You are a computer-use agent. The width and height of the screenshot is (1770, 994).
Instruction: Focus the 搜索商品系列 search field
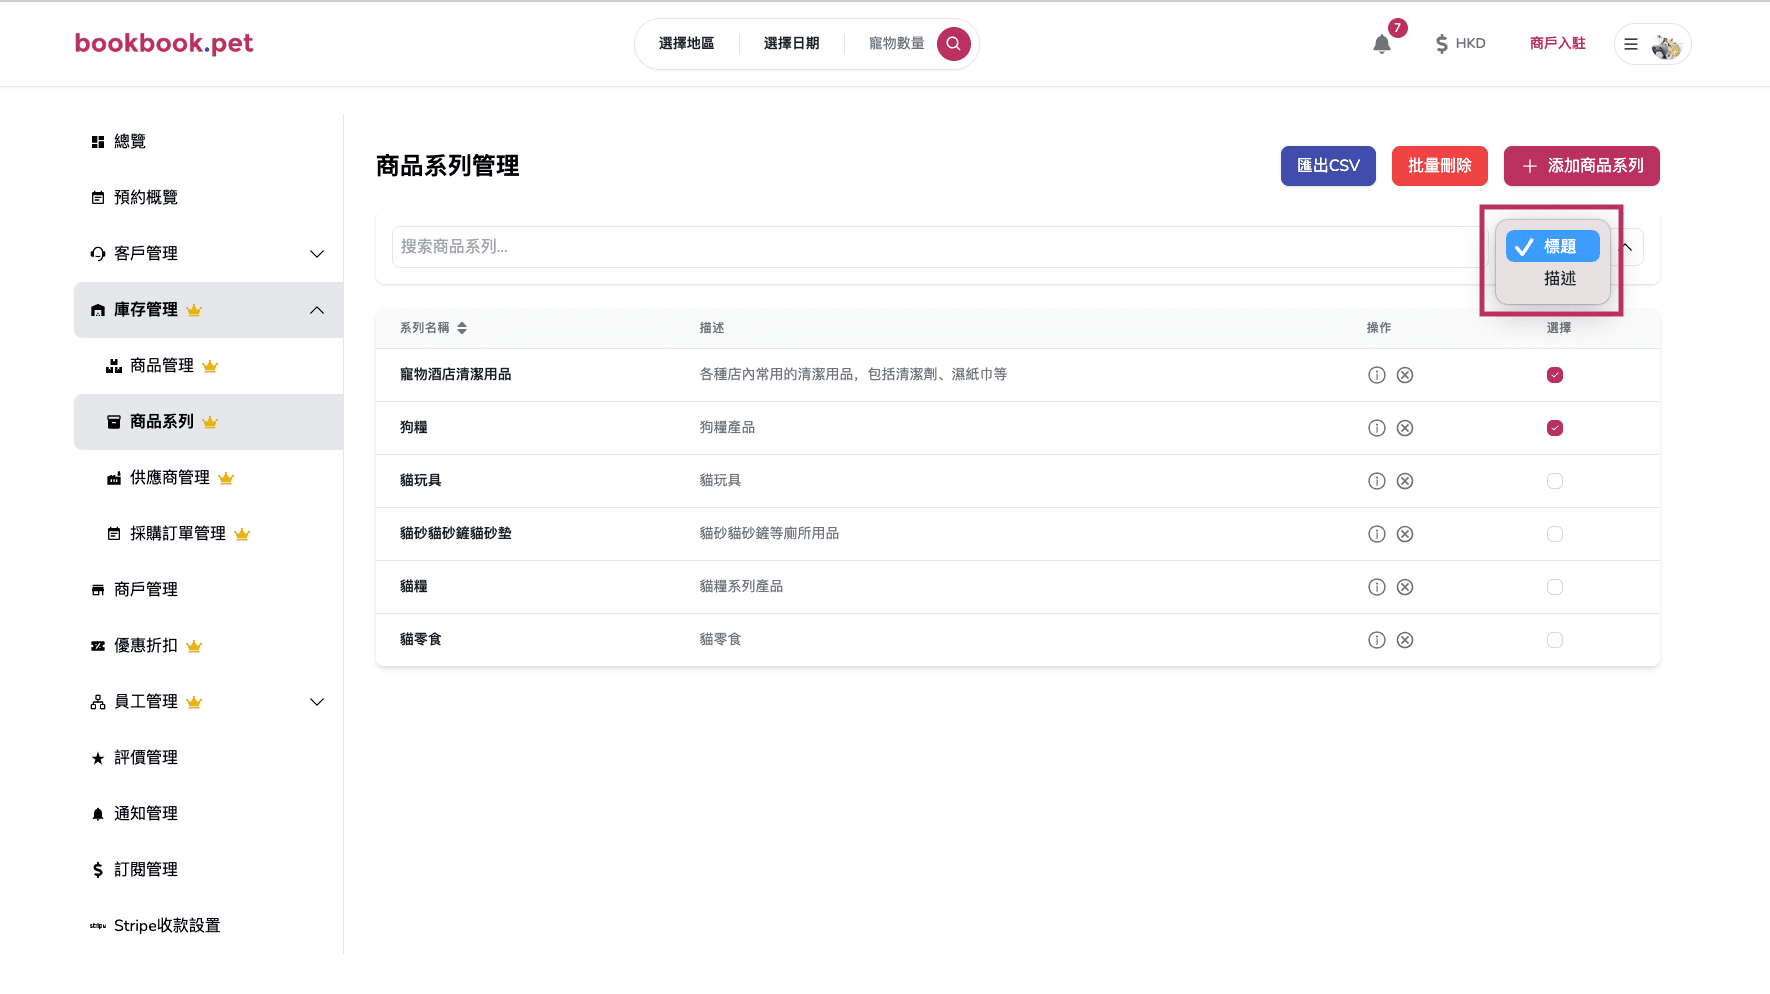[938, 247]
